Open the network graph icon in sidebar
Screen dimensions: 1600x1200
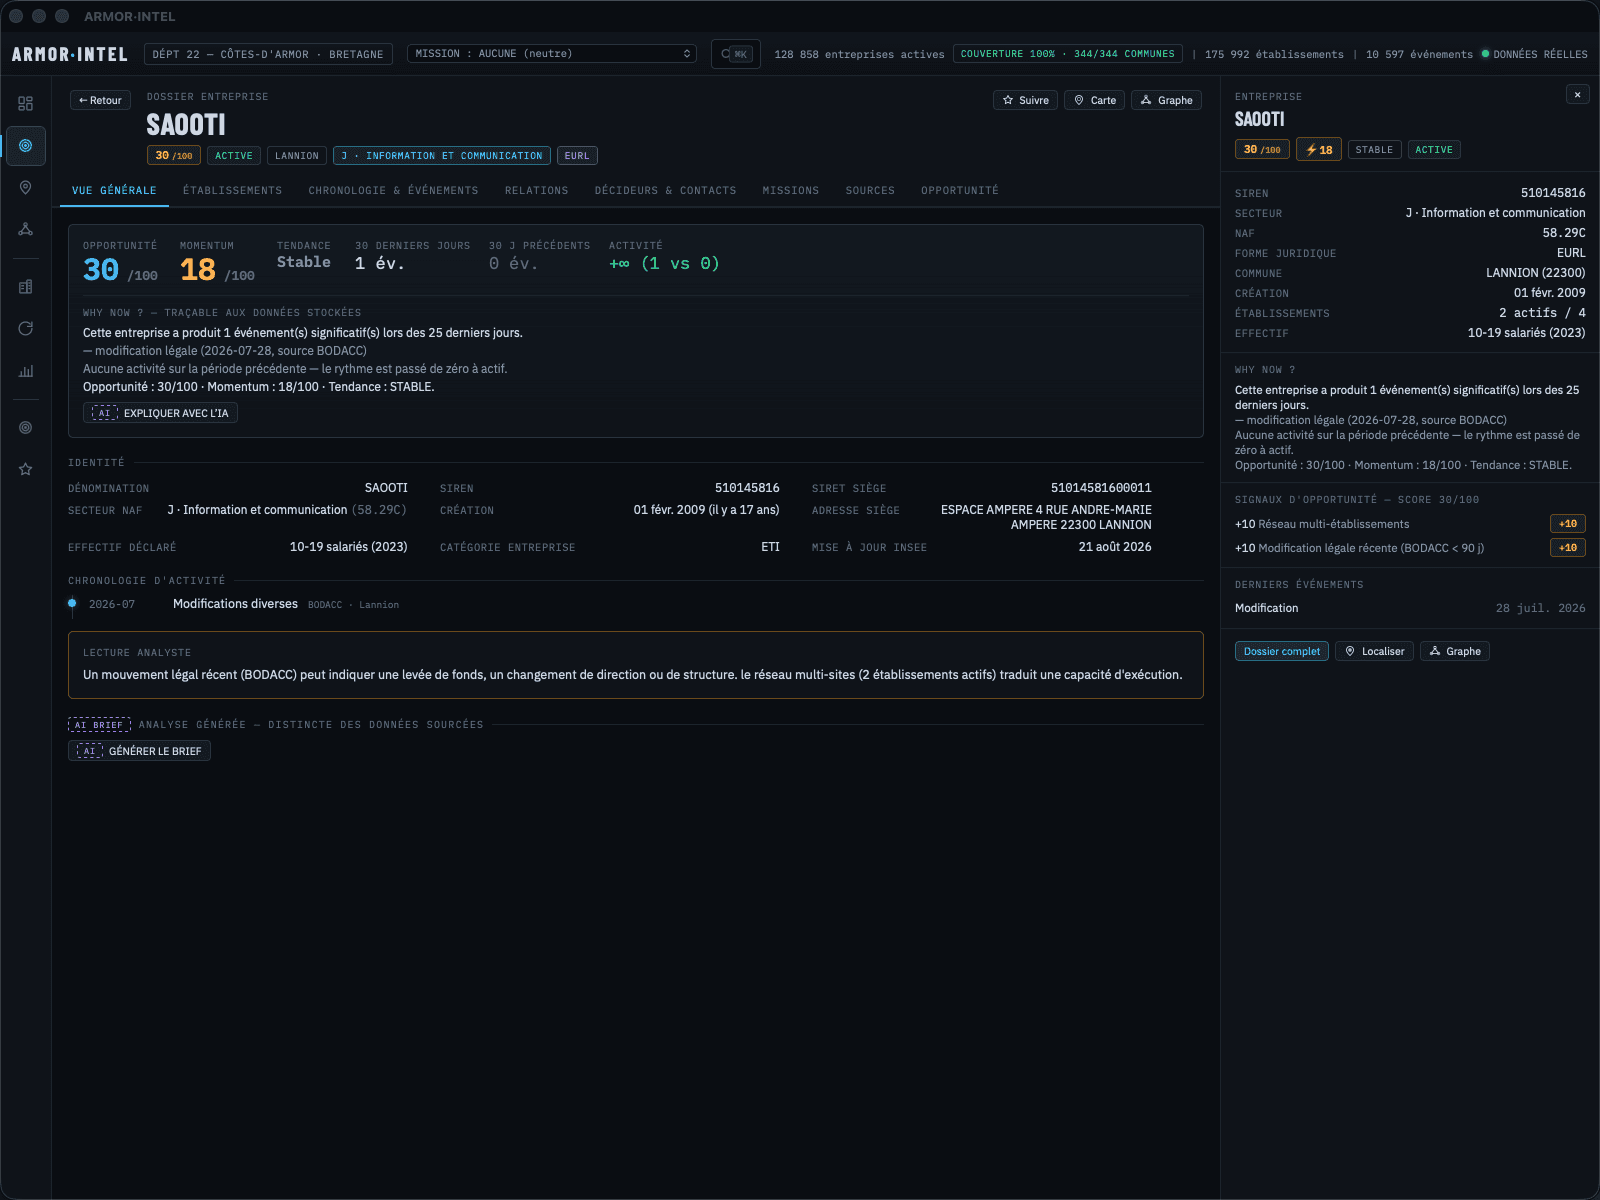pos(26,229)
